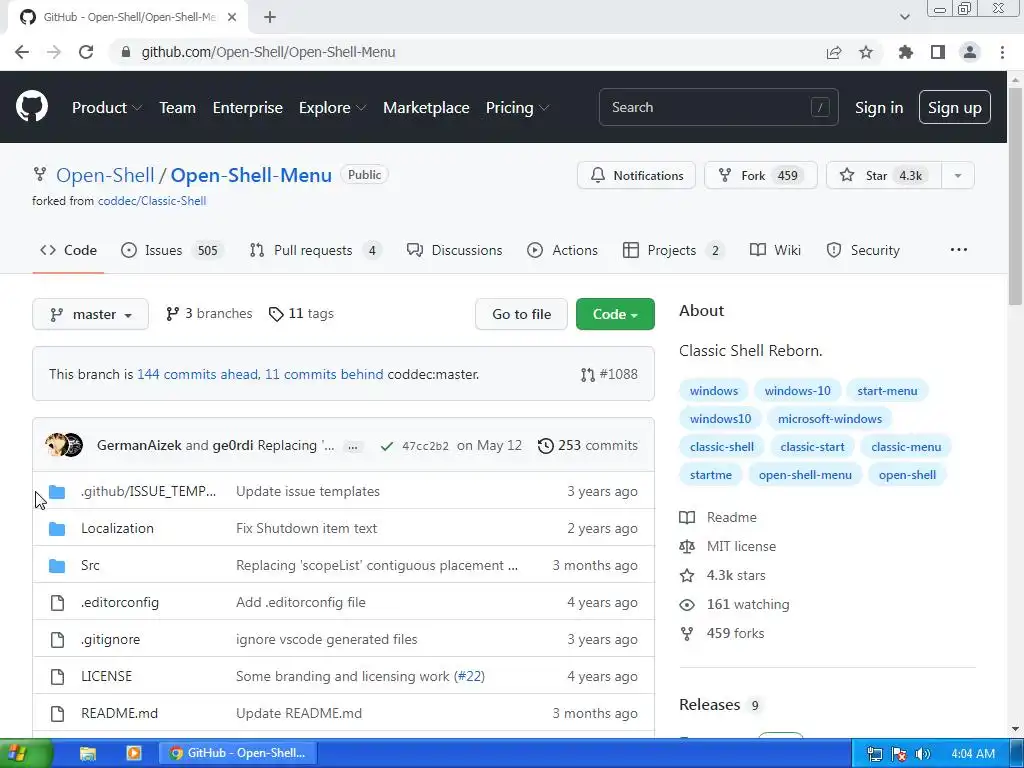Open the Explore dropdown menu
The width and height of the screenshot is (1024, 768).
332,108
